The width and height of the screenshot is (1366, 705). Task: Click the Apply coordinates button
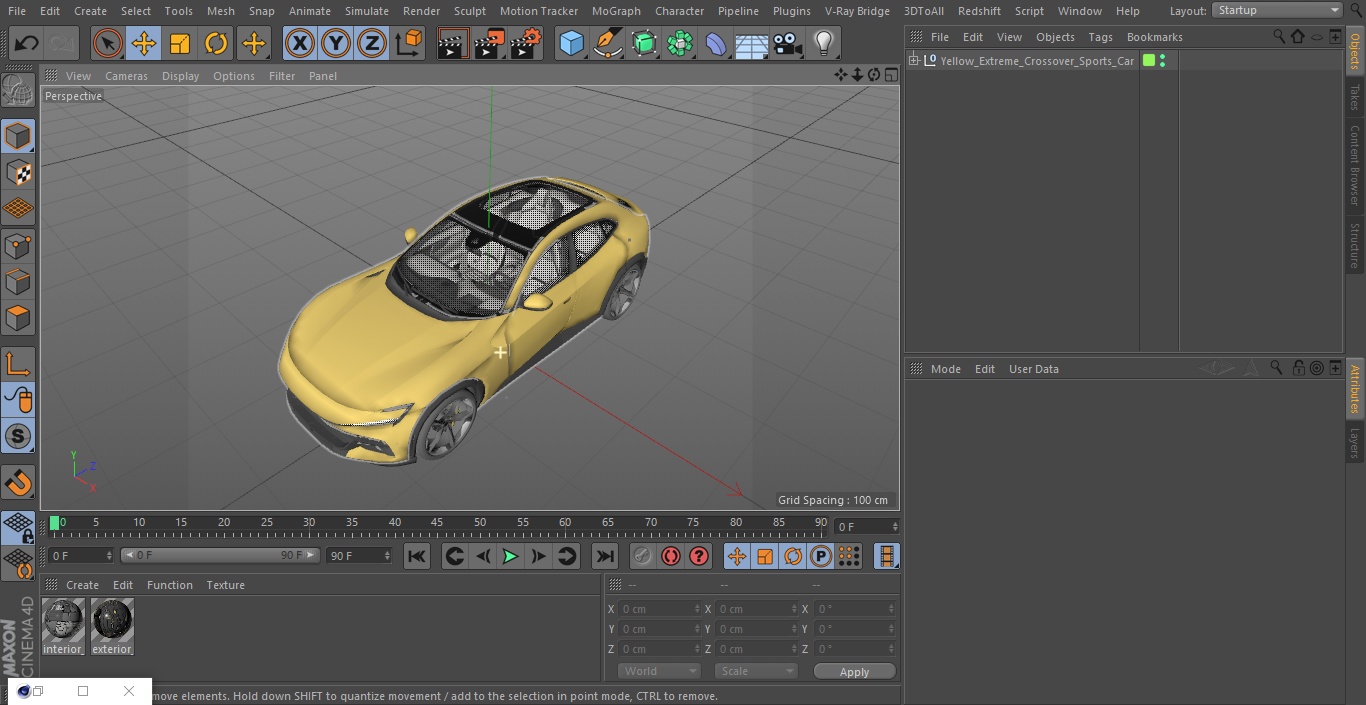tap(854, 672)
